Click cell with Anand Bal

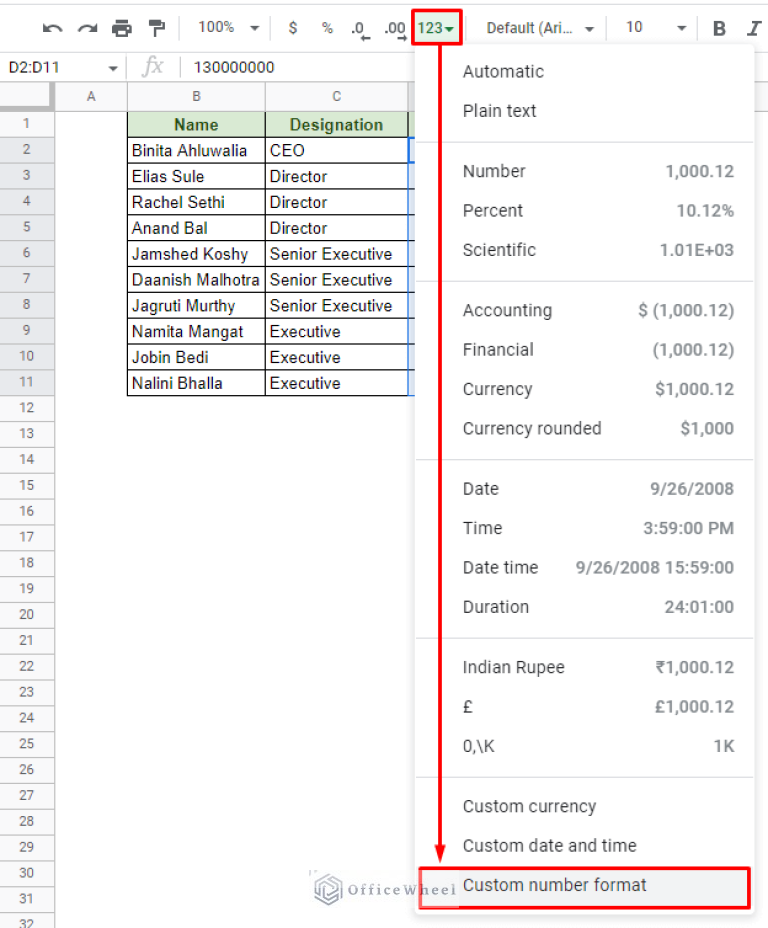point(196,228)
